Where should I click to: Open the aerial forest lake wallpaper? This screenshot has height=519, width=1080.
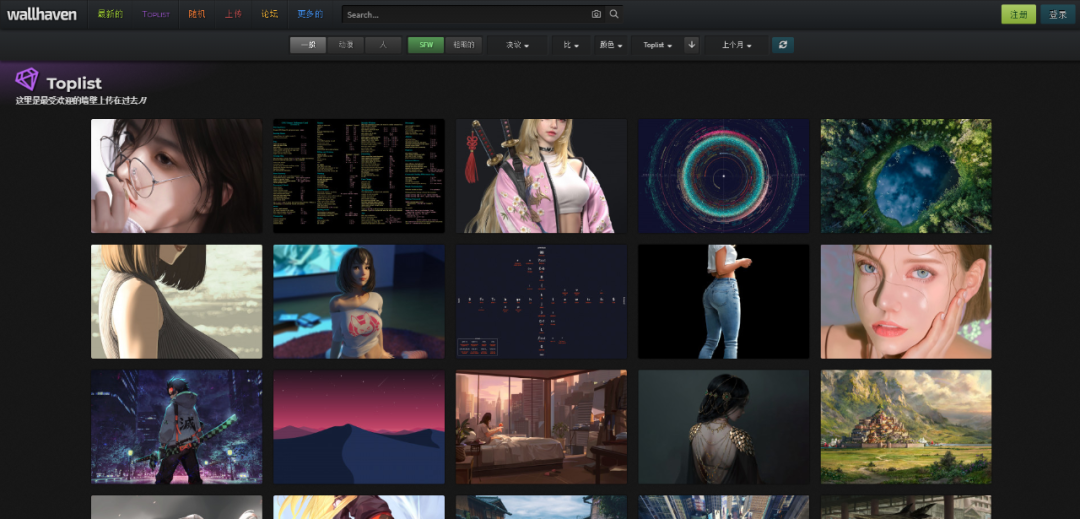point(906,176)
